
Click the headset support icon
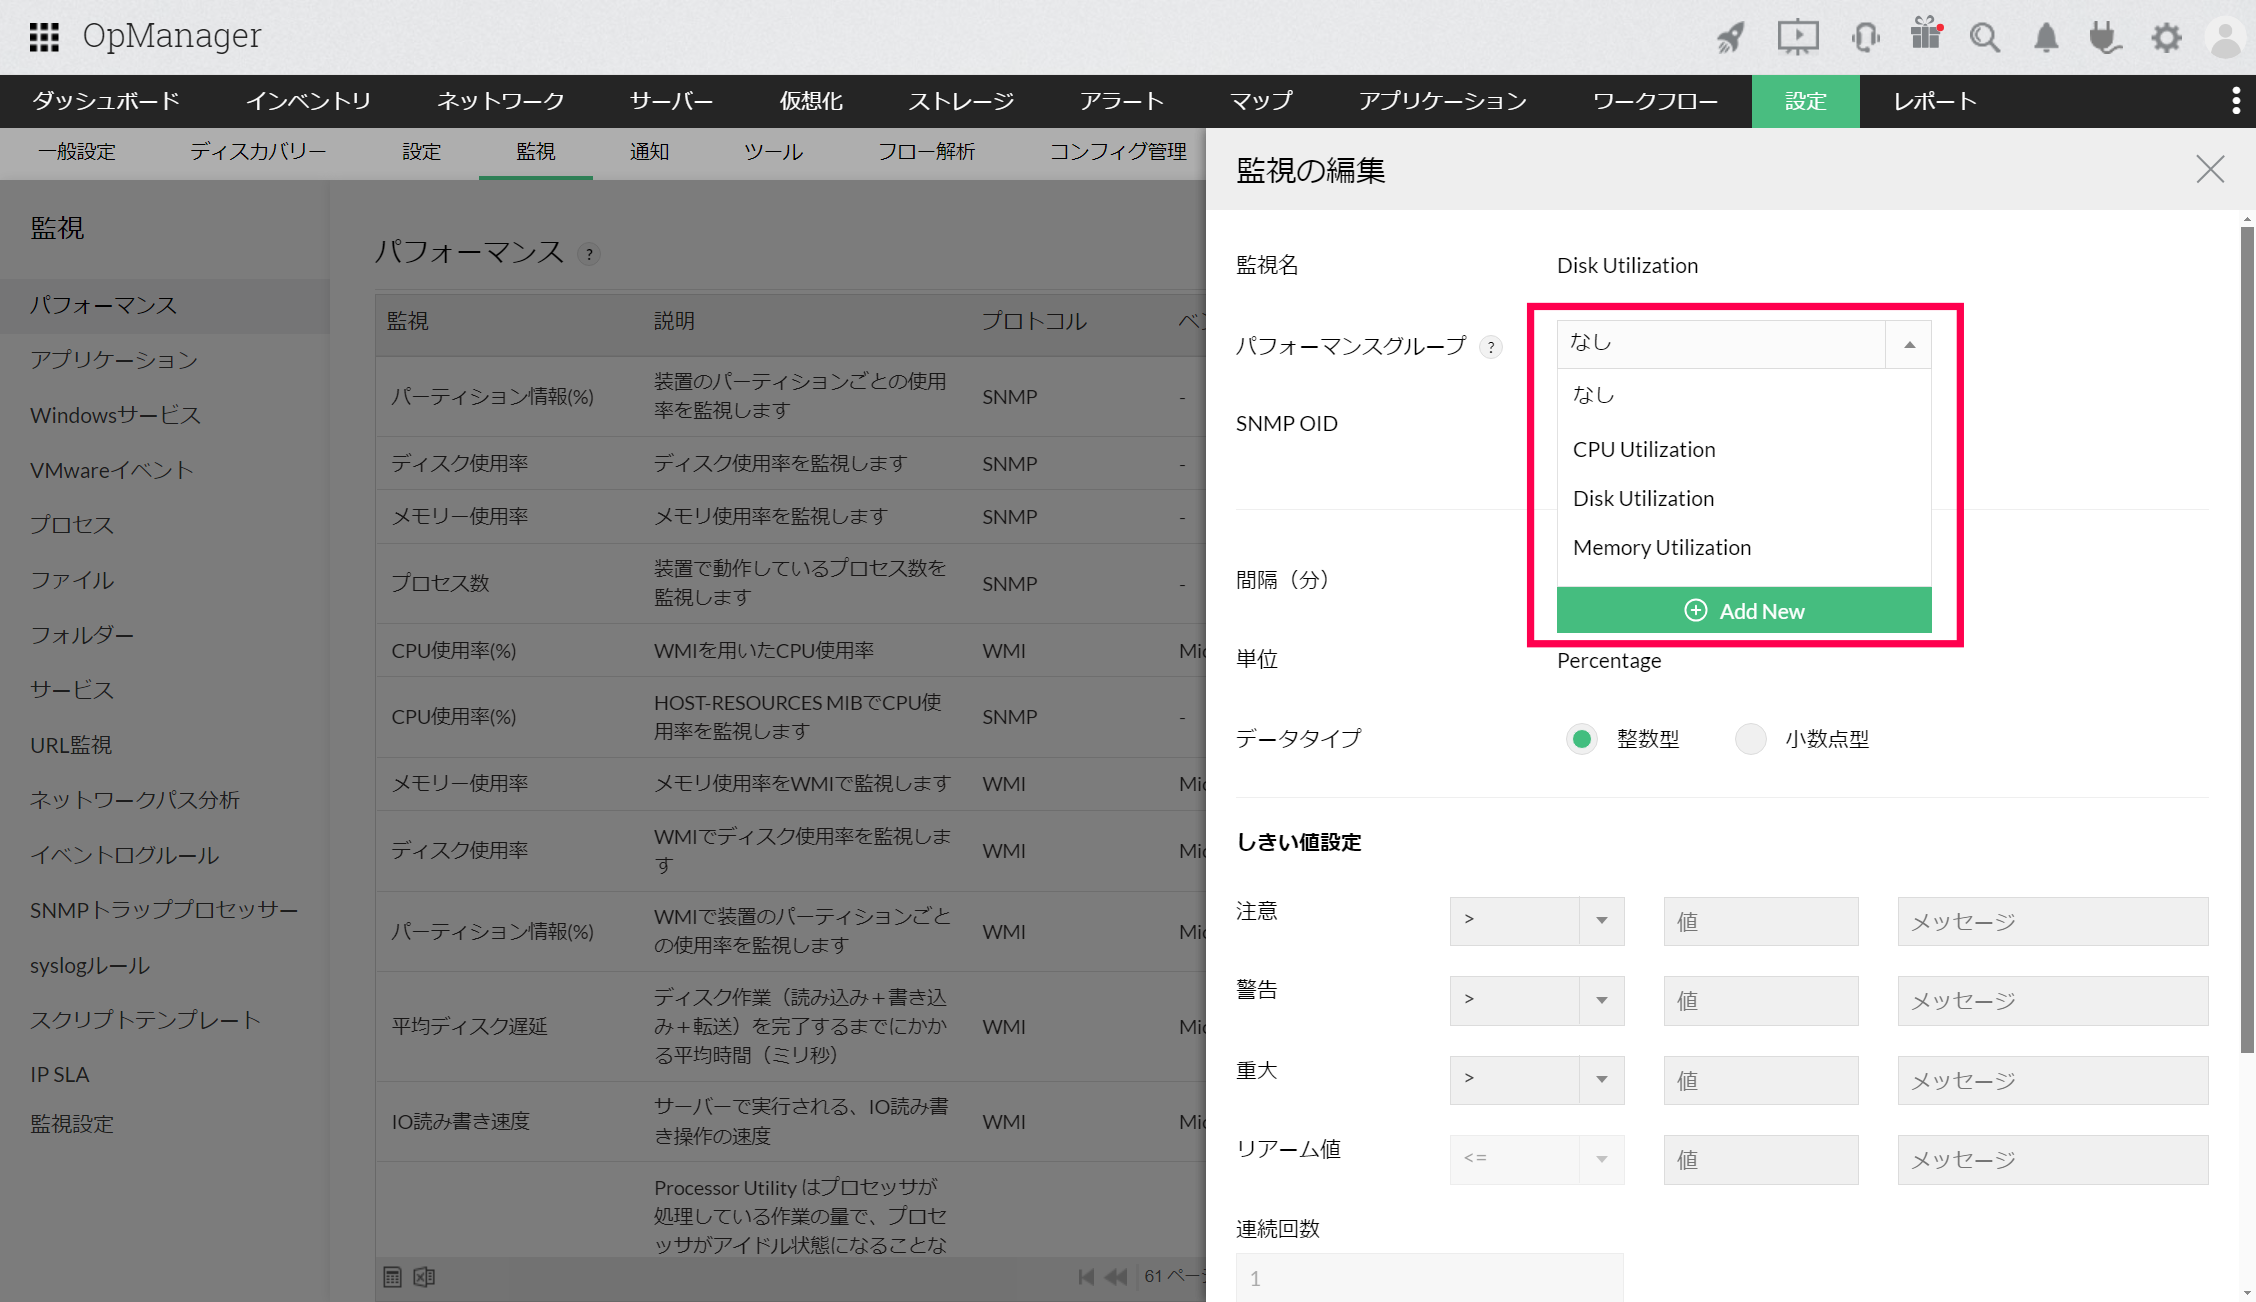pyautogui.click(x=1864, y=38)
